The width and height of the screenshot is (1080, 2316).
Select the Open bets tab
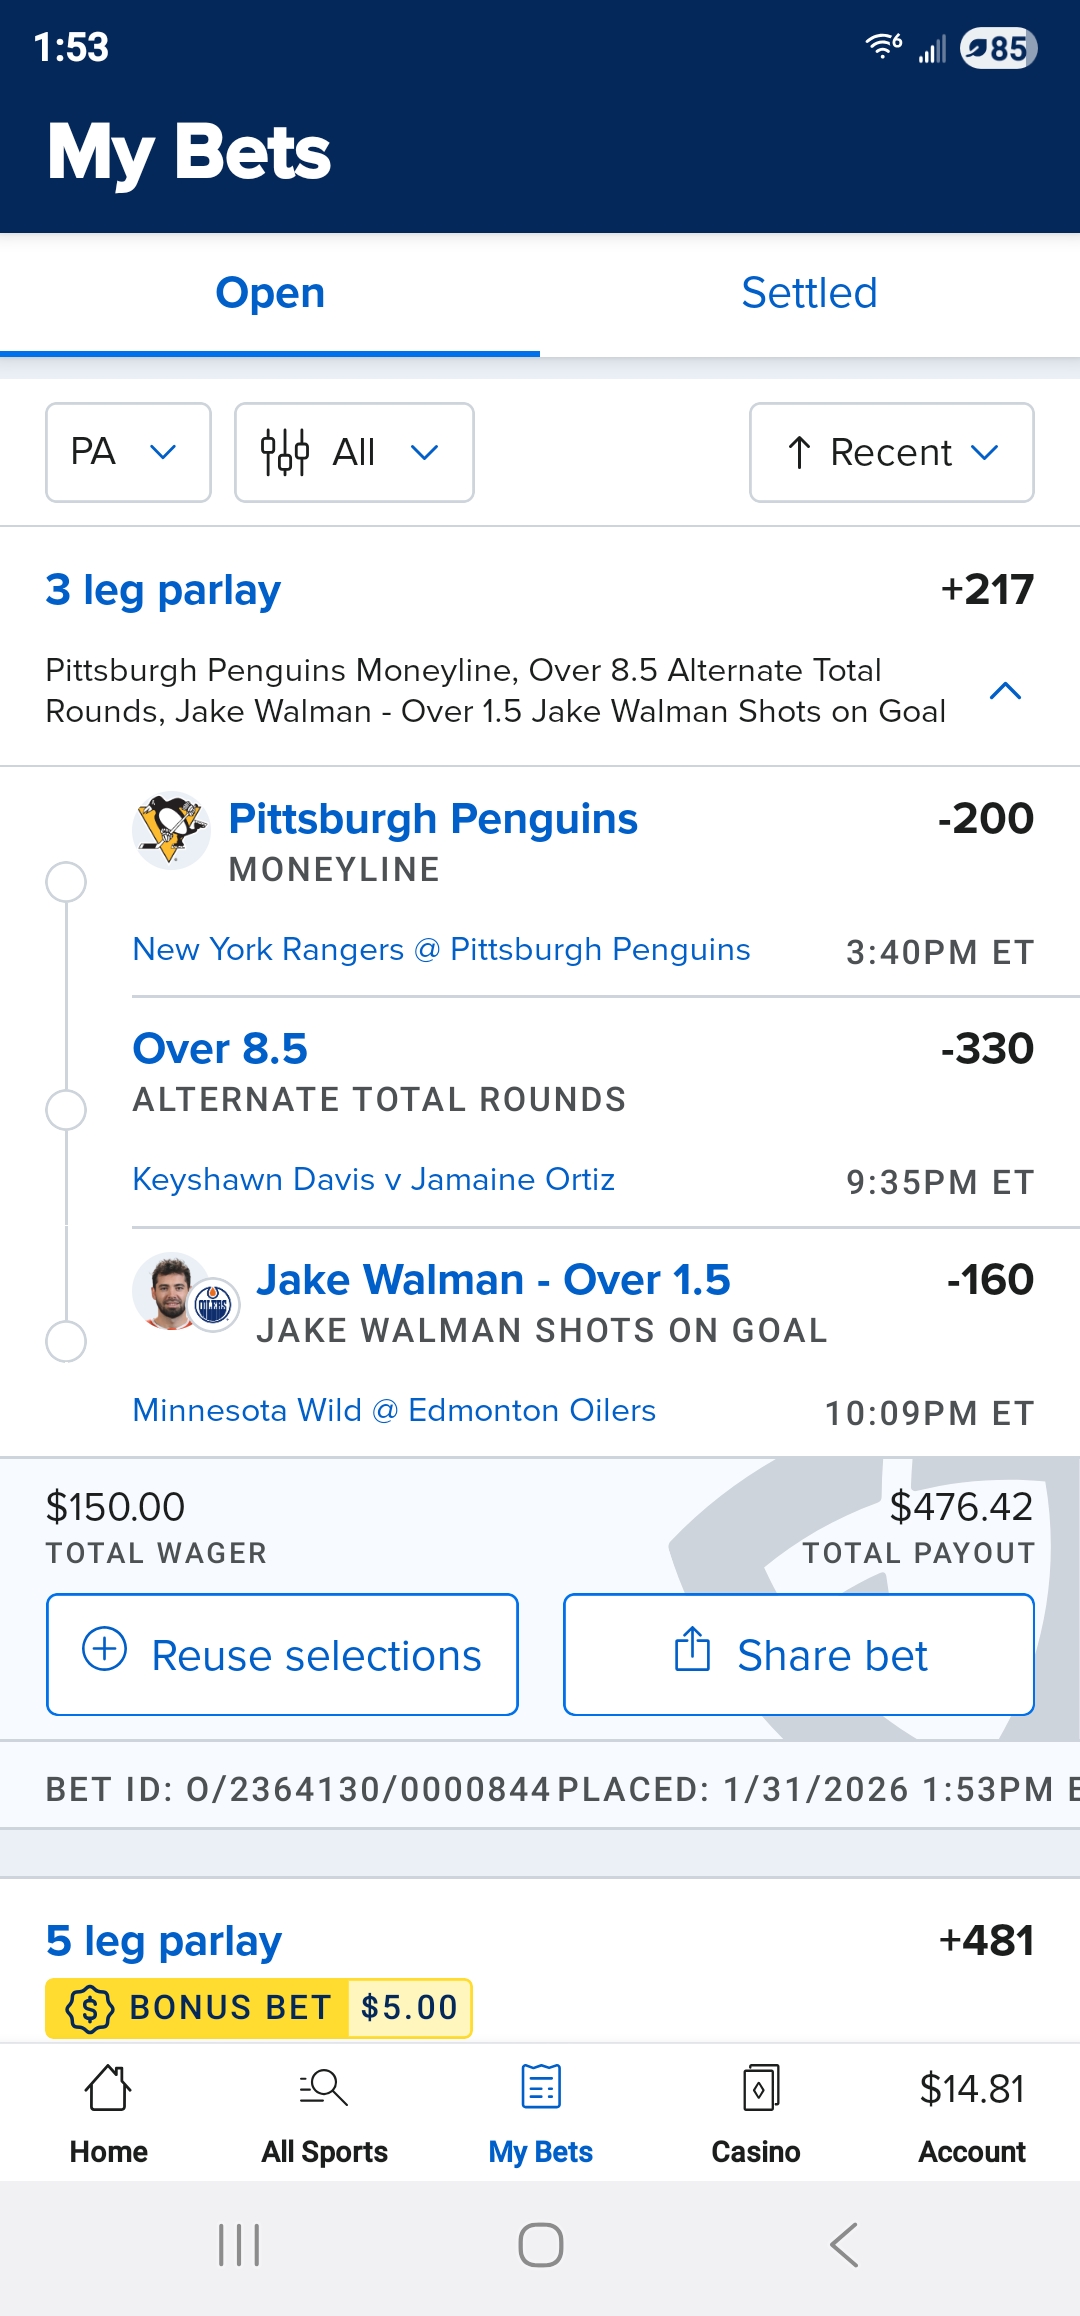tap(270, 293)
